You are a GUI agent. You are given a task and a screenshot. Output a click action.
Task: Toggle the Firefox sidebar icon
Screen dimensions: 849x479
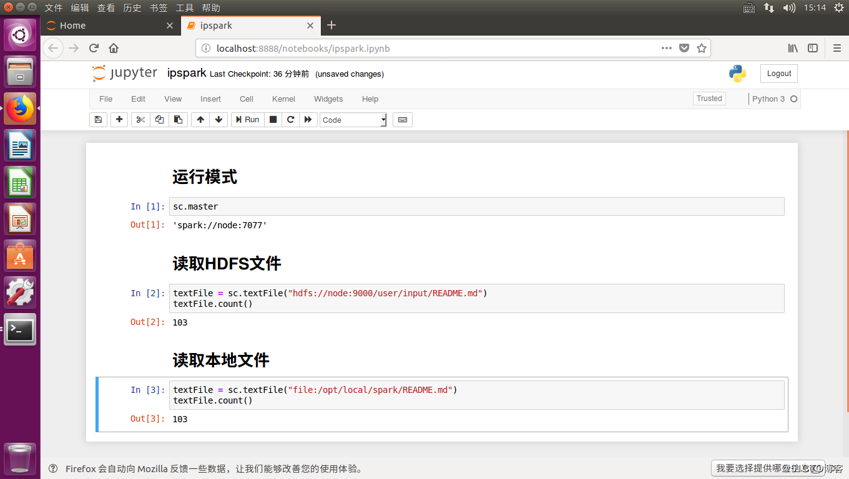tap(813, 48)
